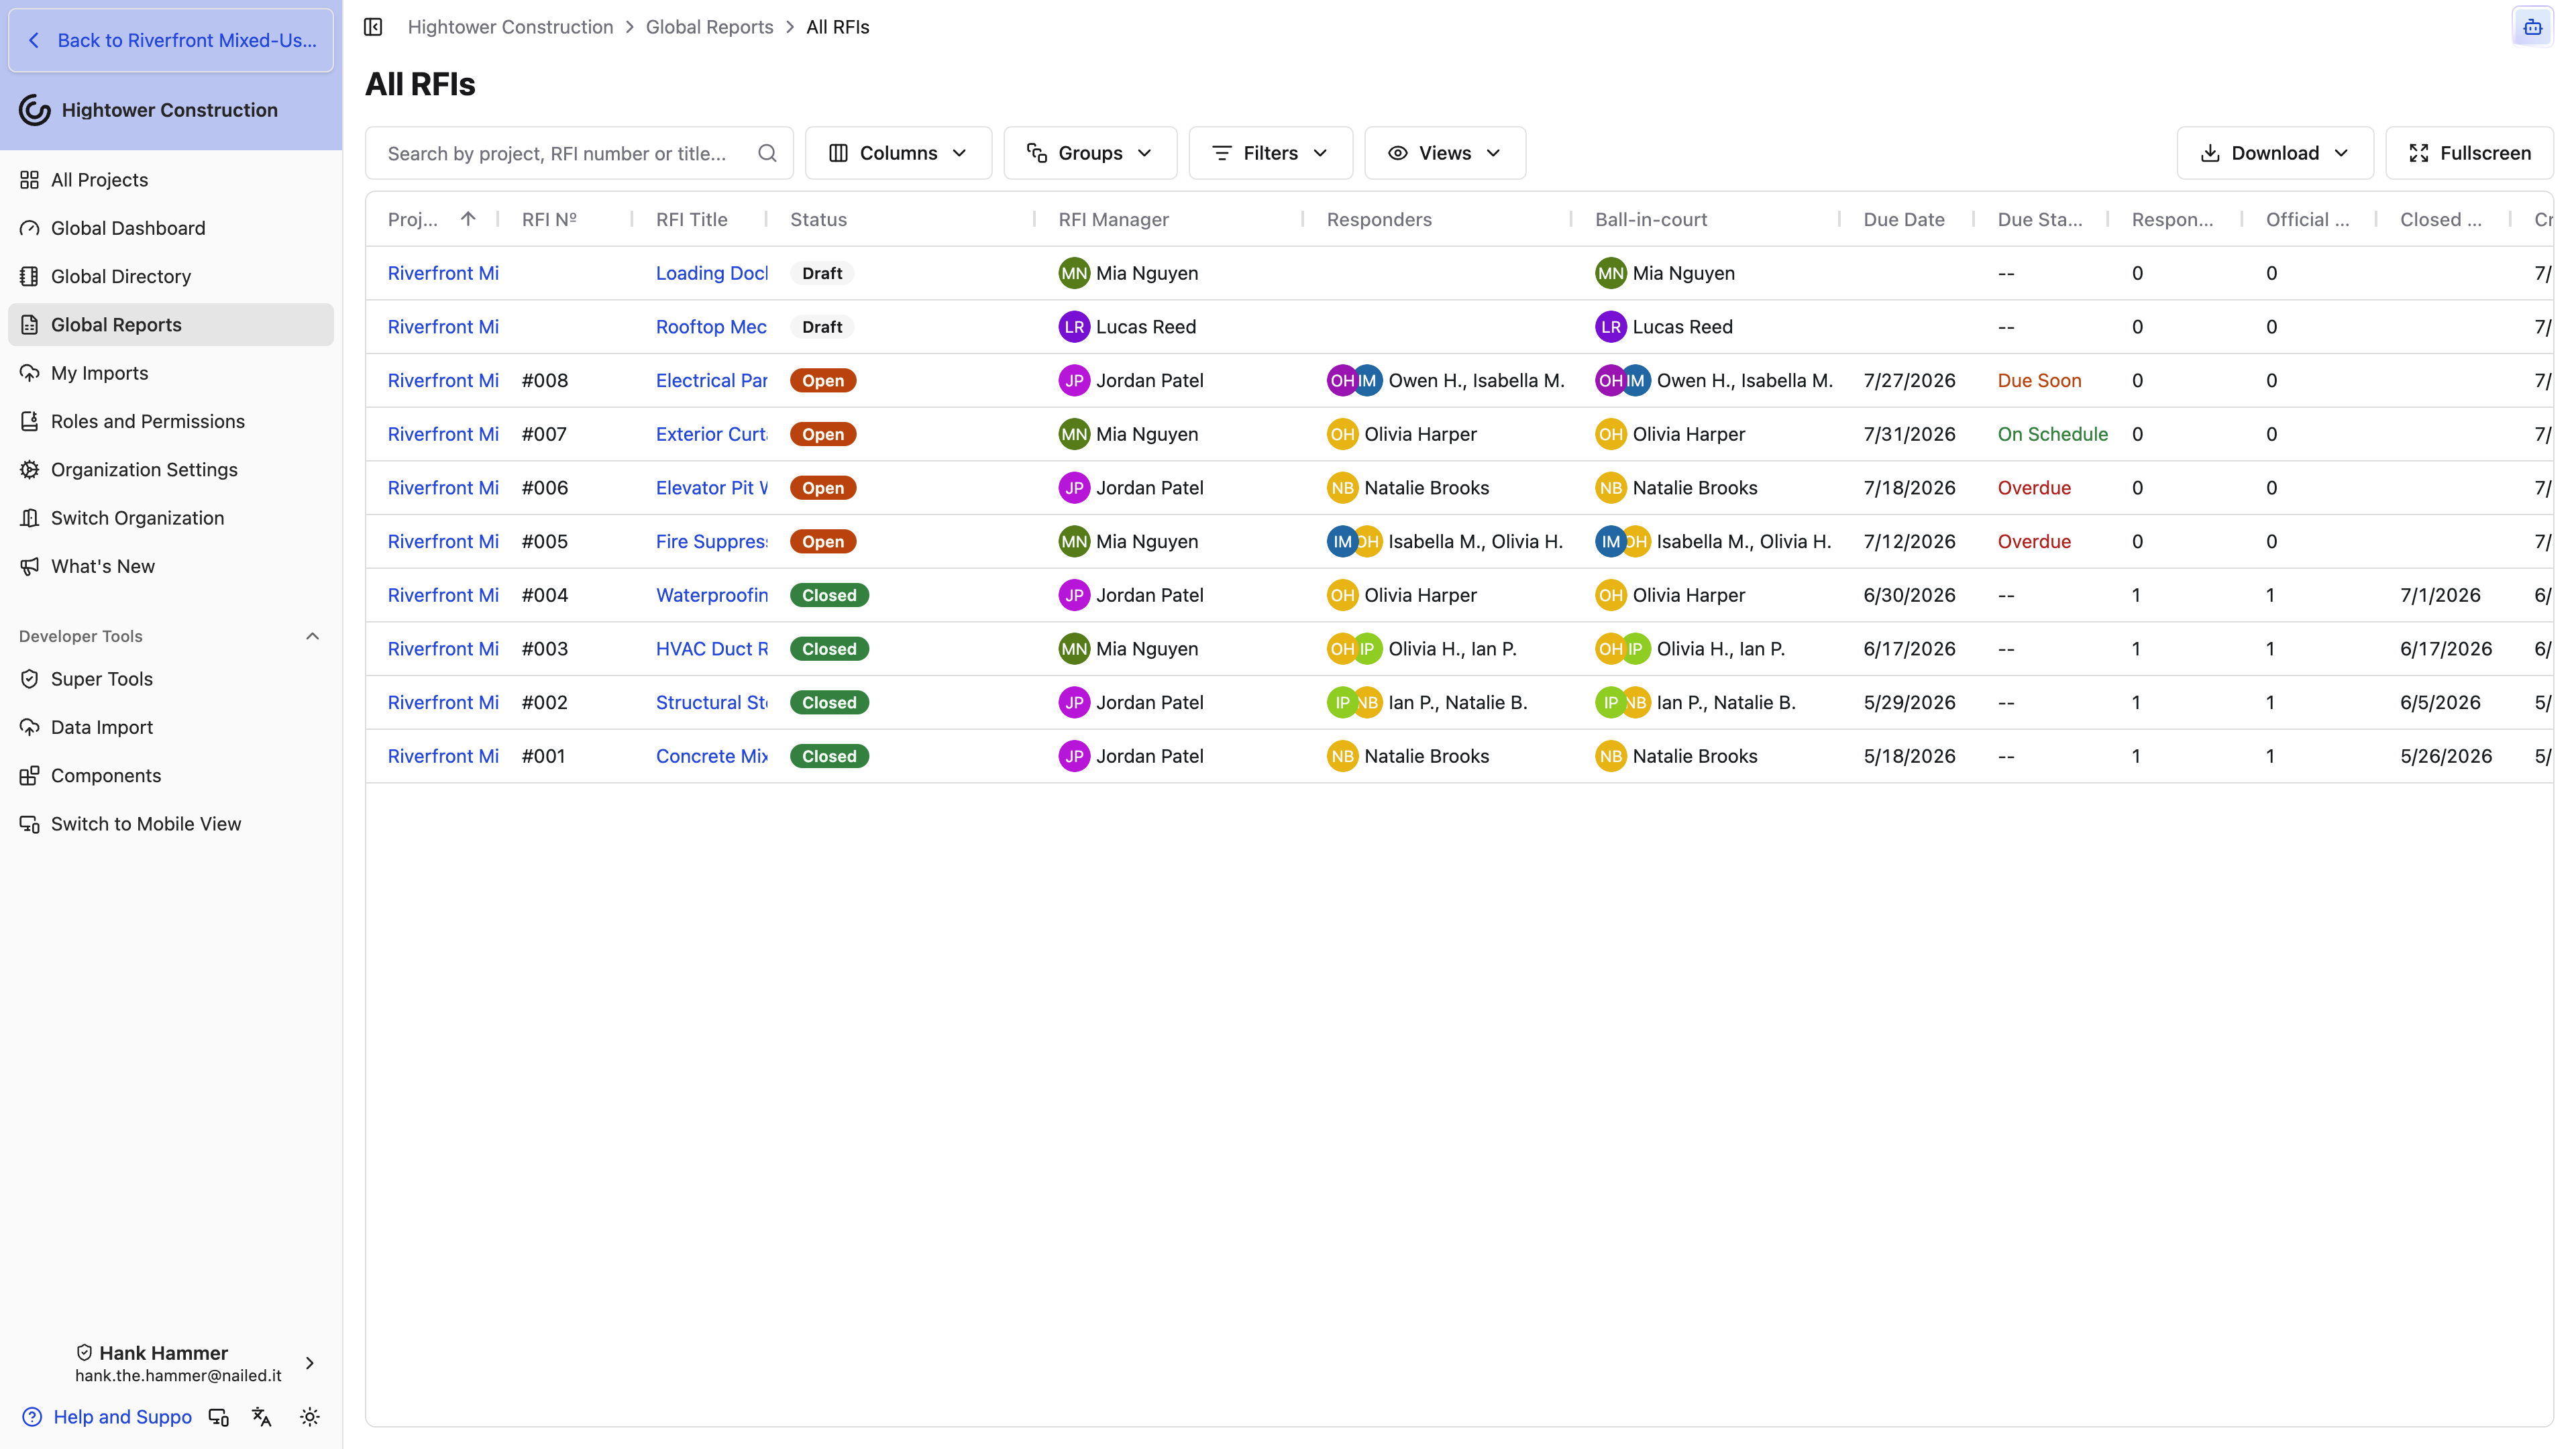Click Components icon
Viewport: 2576px width, 1449px height.
[30, 776]
